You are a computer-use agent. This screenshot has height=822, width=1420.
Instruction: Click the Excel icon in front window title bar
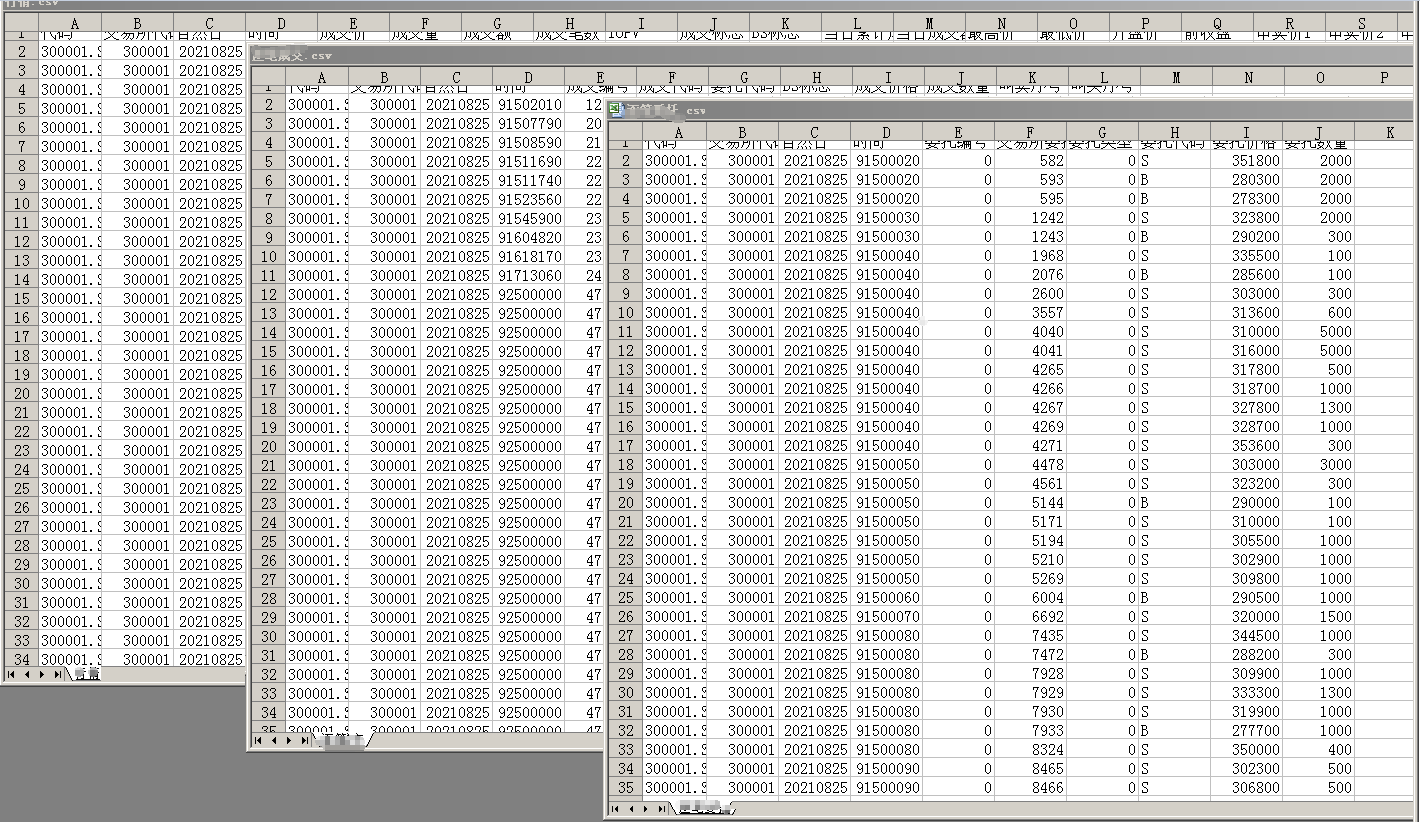point(615,110)
